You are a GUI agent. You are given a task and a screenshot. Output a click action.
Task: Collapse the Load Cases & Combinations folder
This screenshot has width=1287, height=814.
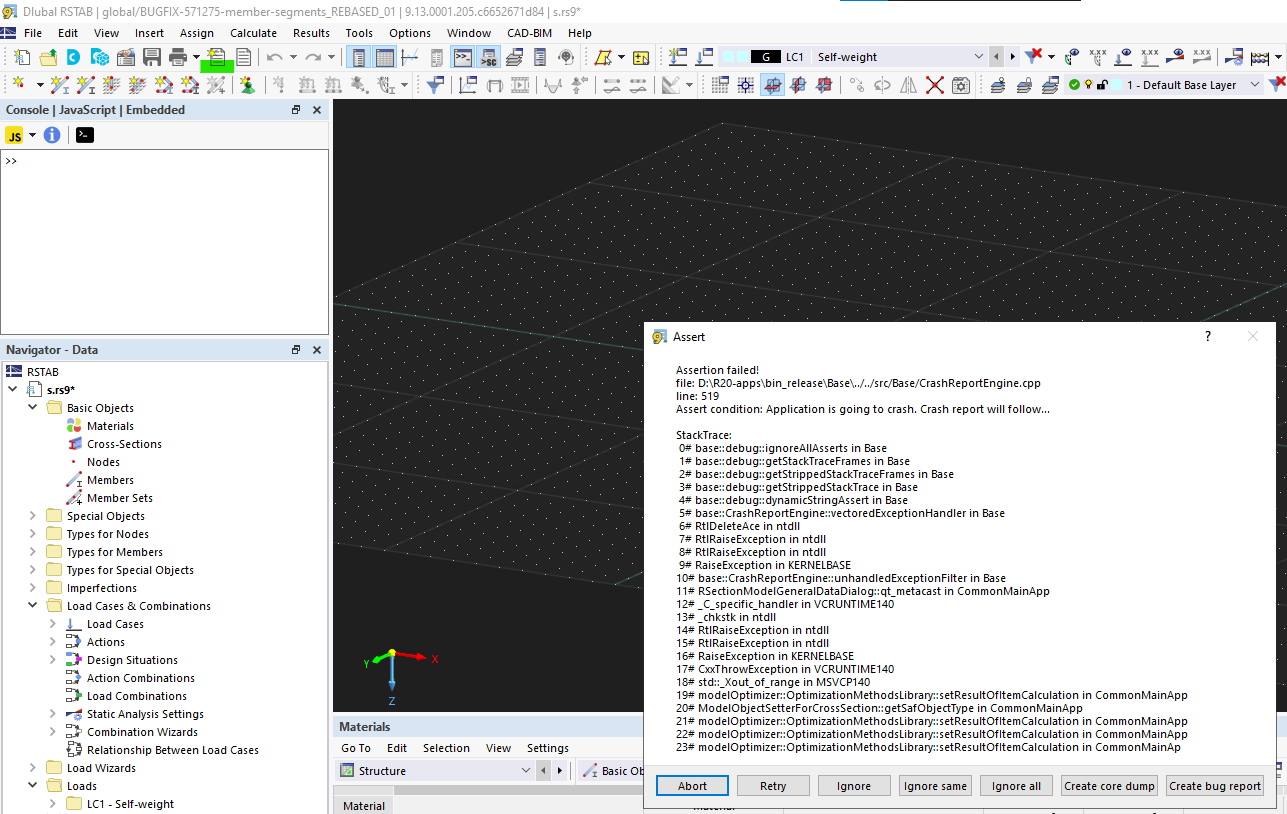(32, 606)
